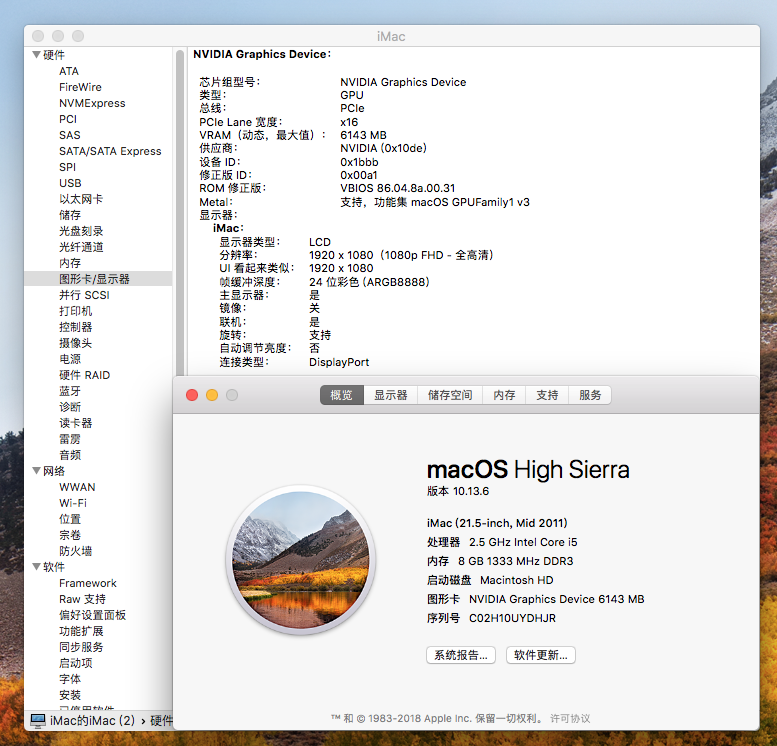Select 储存 in the hardware list
777x746 pixels.
(x=70, y=215)
